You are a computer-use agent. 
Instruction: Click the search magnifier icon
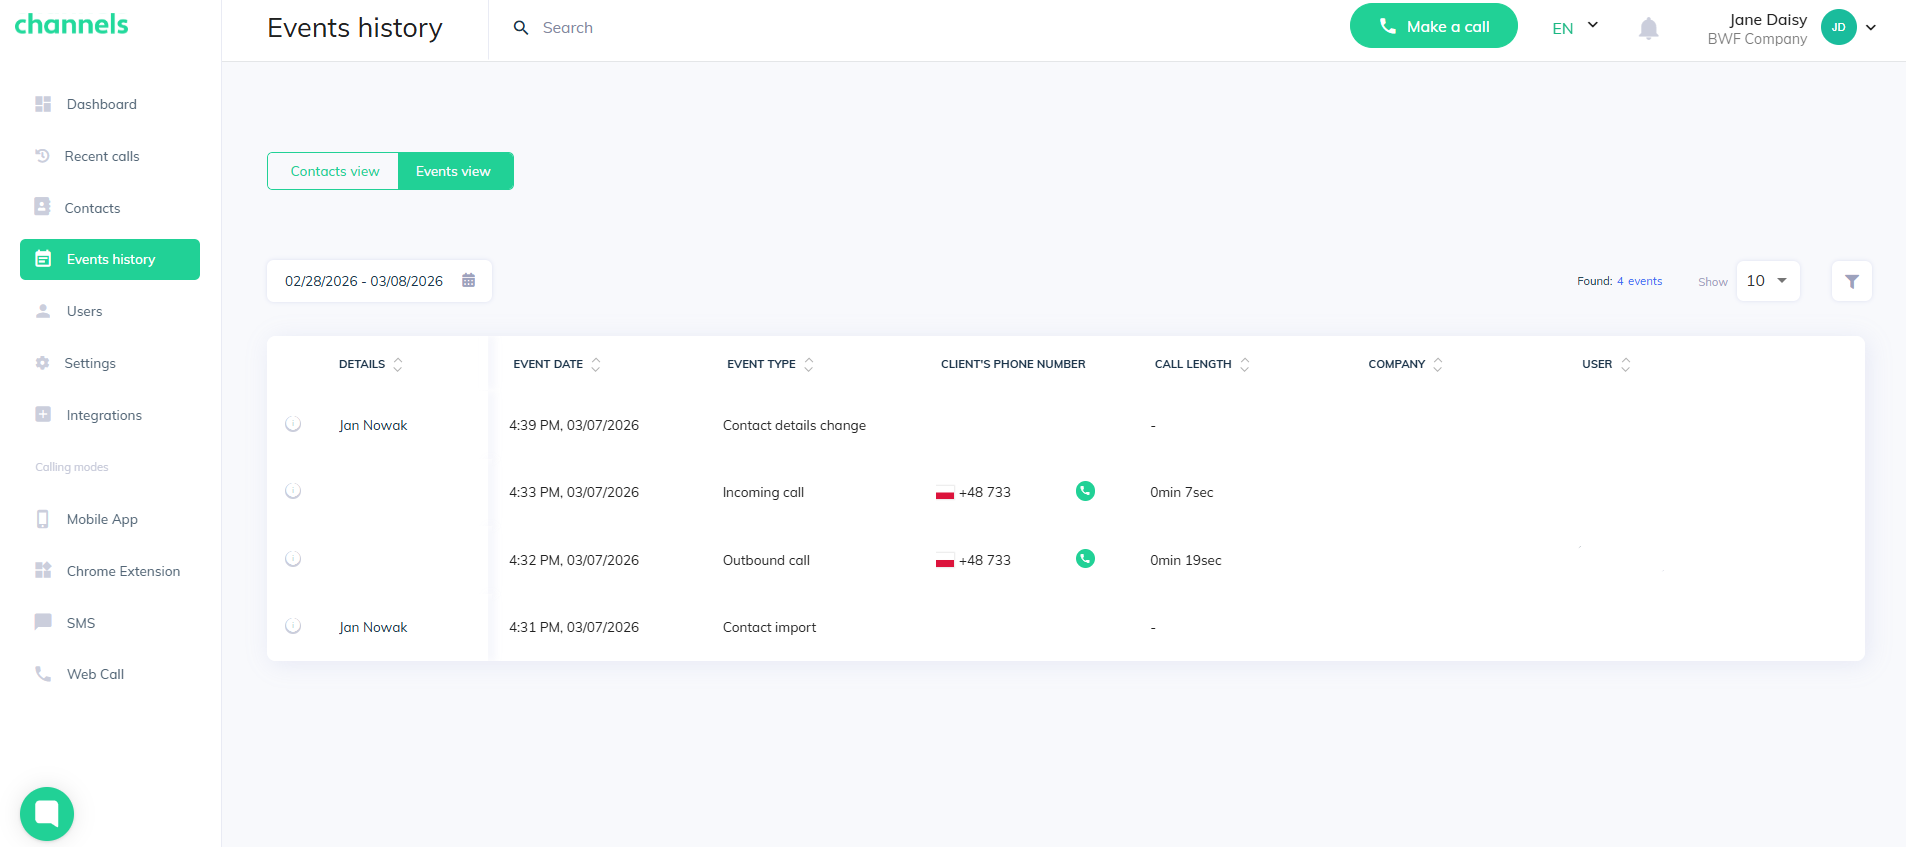coord(521,28)
